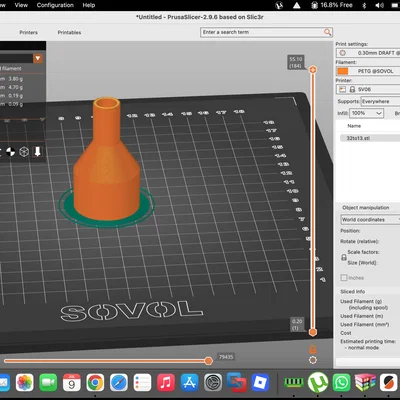Open Safari from the dock
The height and width of the screenshot is (400, 400).
click(119, 383)
